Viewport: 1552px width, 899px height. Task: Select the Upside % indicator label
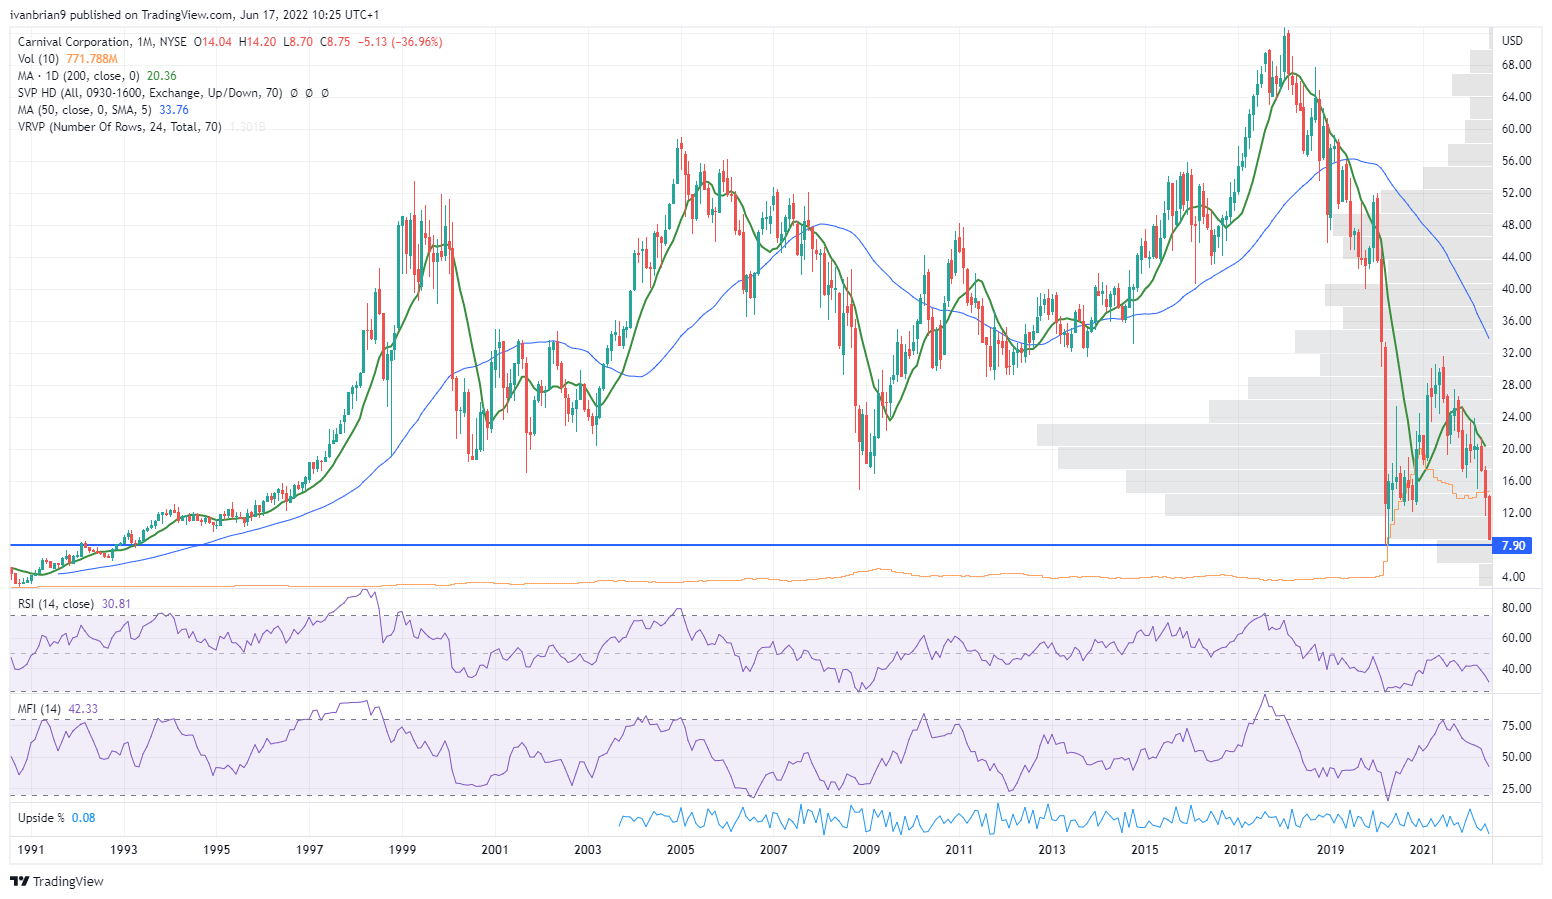41,818
